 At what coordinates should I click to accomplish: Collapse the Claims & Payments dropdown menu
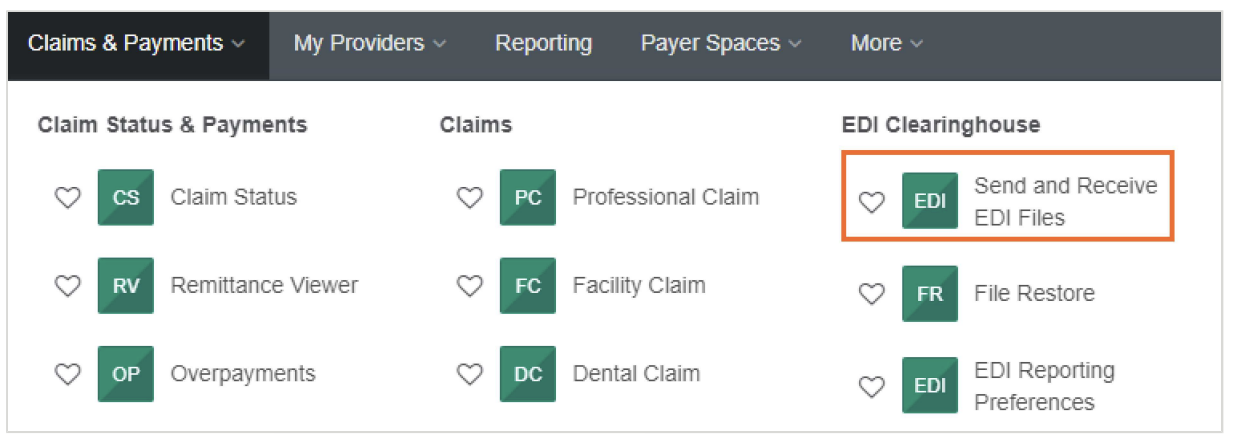pos(136,44)
